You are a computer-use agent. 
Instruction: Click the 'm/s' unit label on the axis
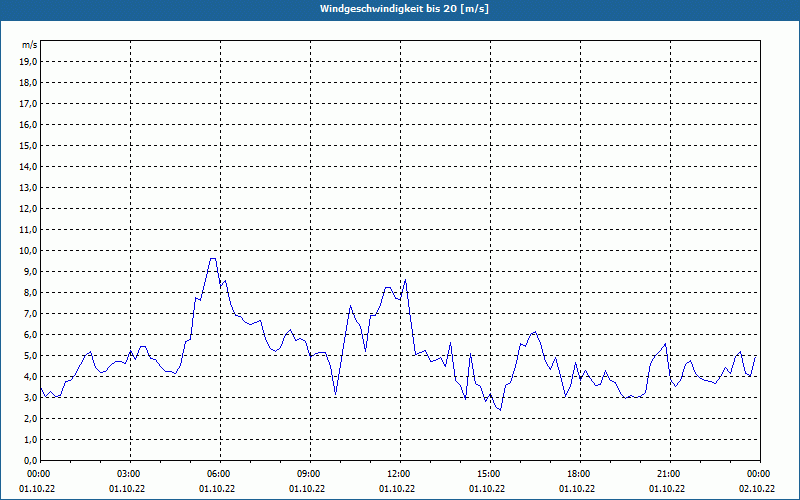pyautogui.click(x=29, y=45)
